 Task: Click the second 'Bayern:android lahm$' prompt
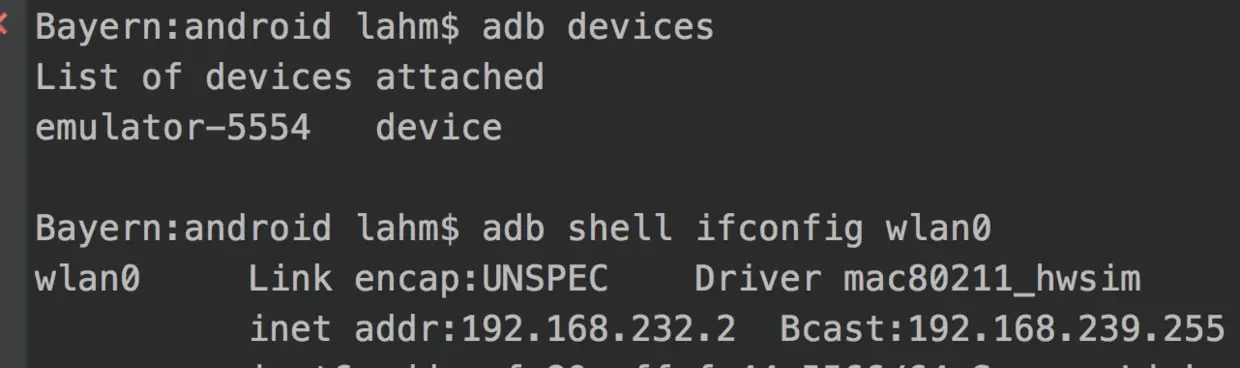248,229
